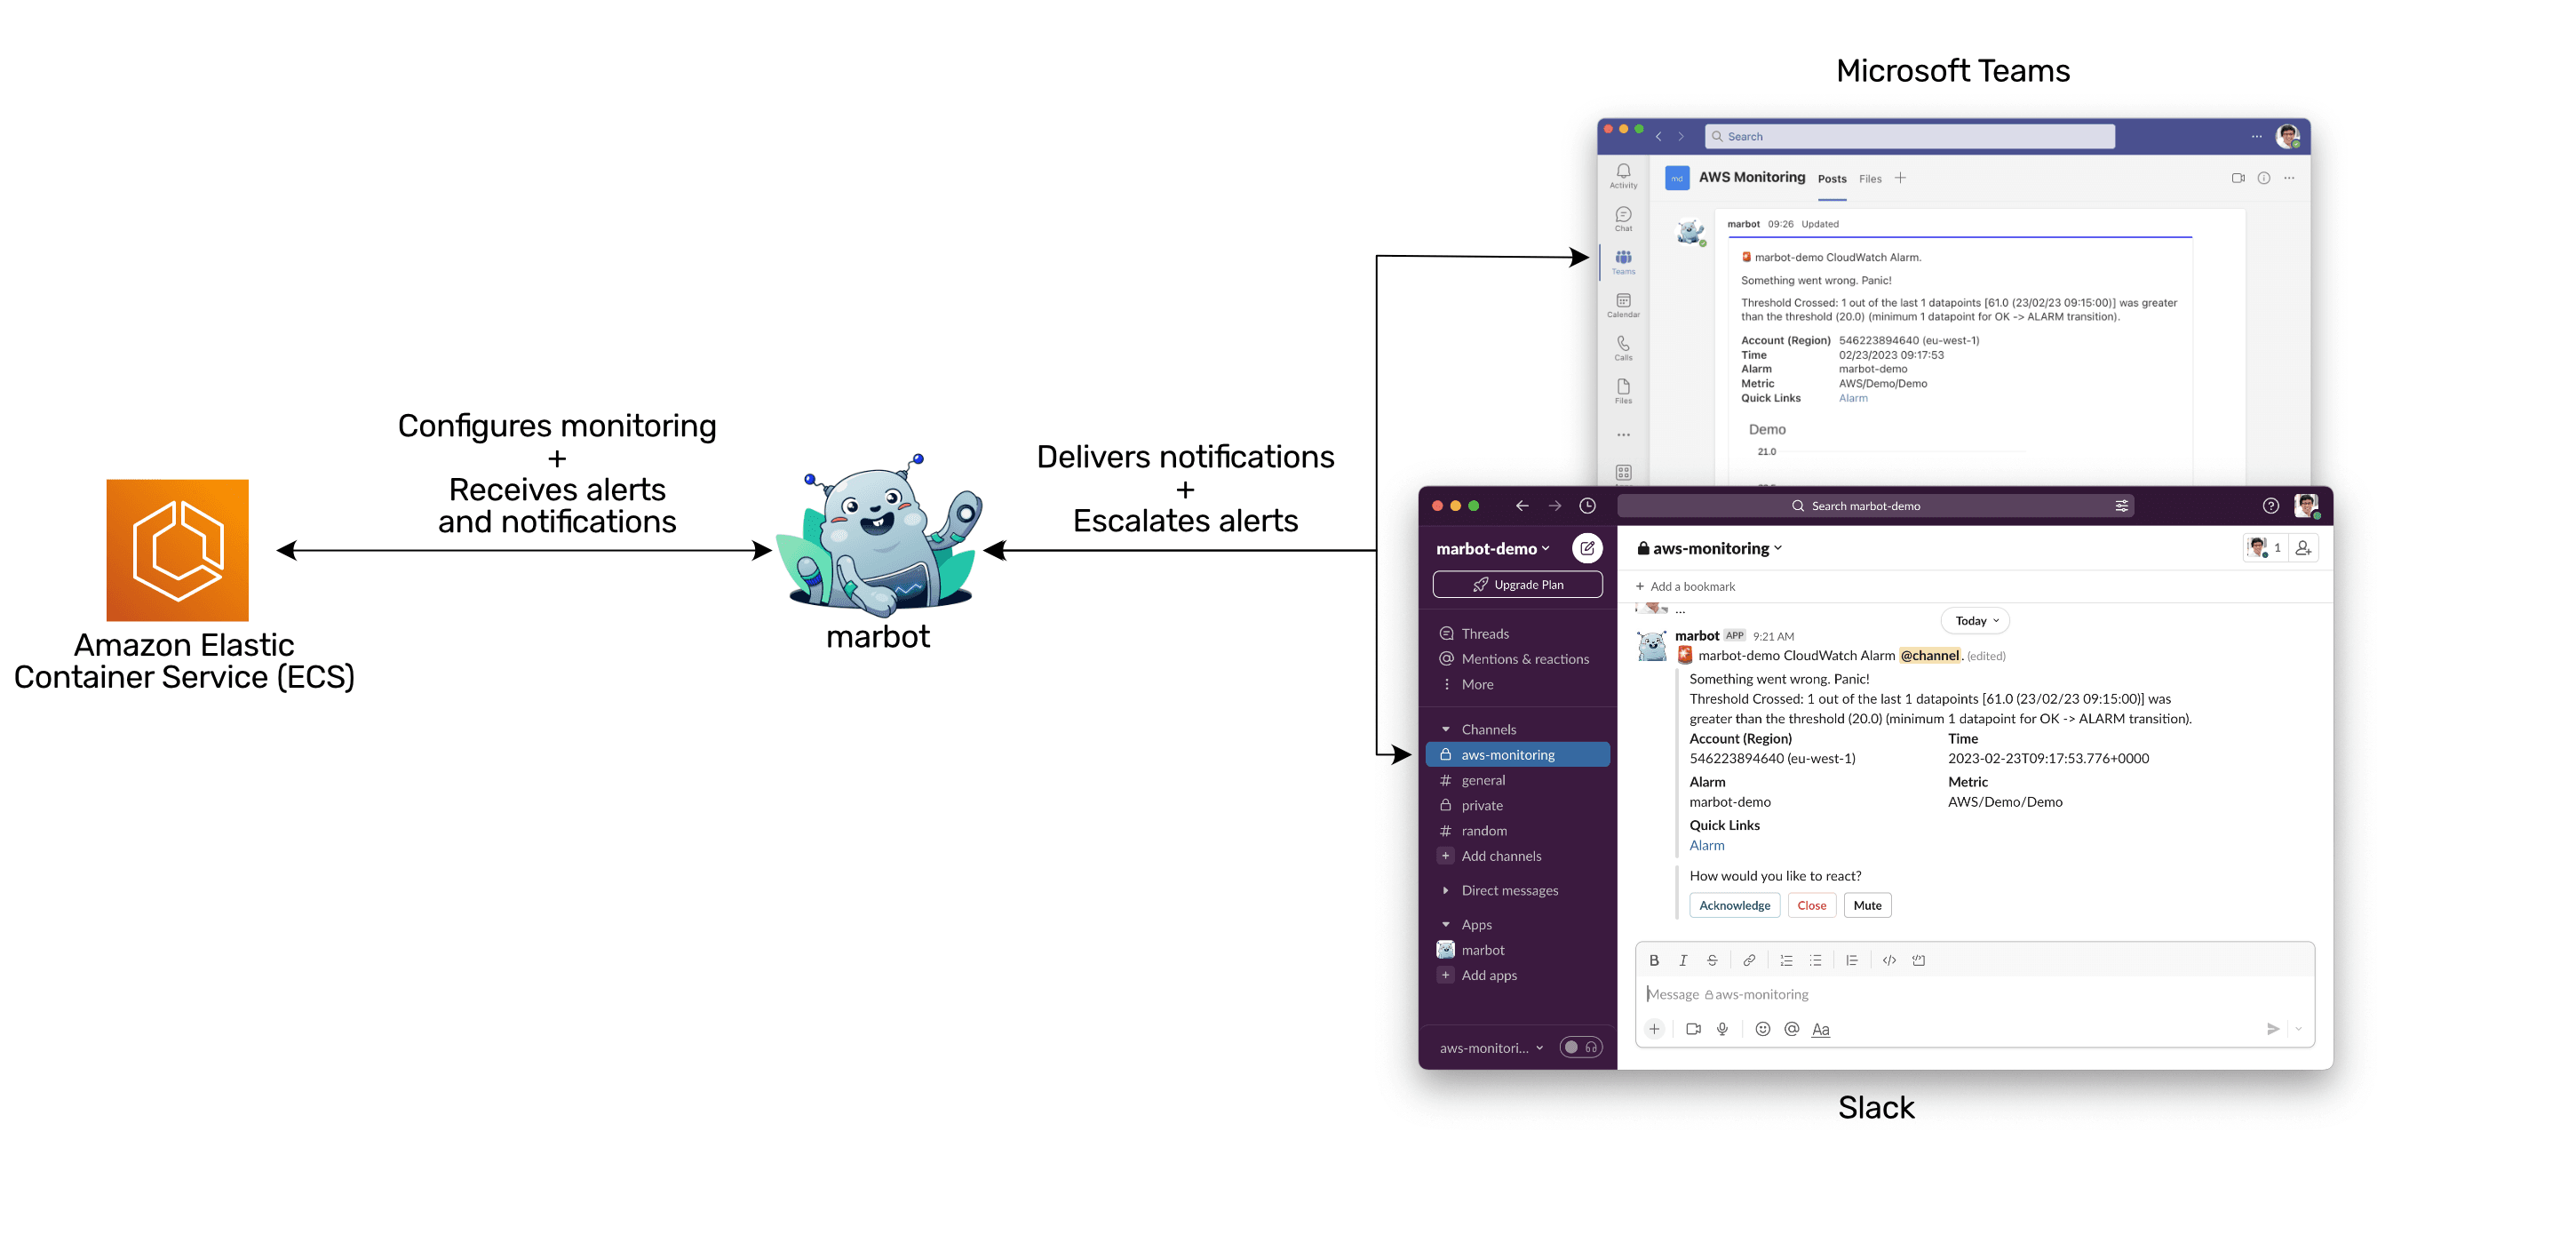Expand the Direct messages section in Slack

1446,891
